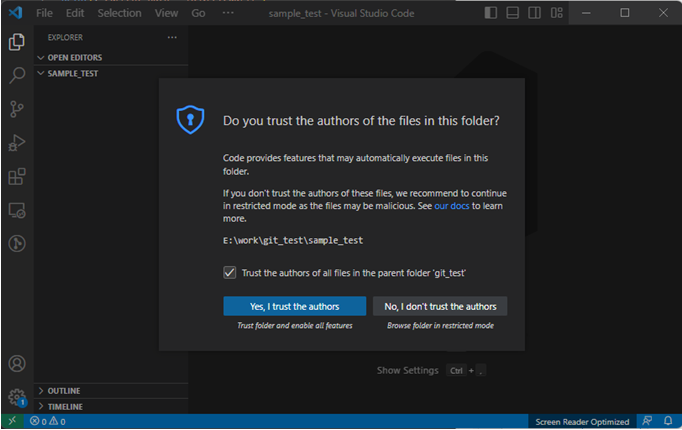Open the Extensions view
This screenshot has width=682, height=430.
(x=17, y=177)
